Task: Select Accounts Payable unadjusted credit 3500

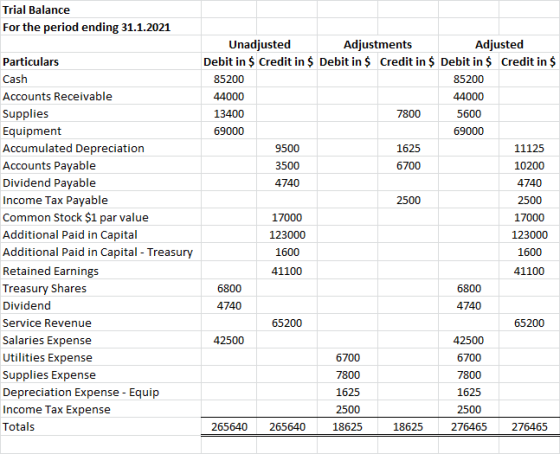Action: pyautogui.click(x=287, y=166)
